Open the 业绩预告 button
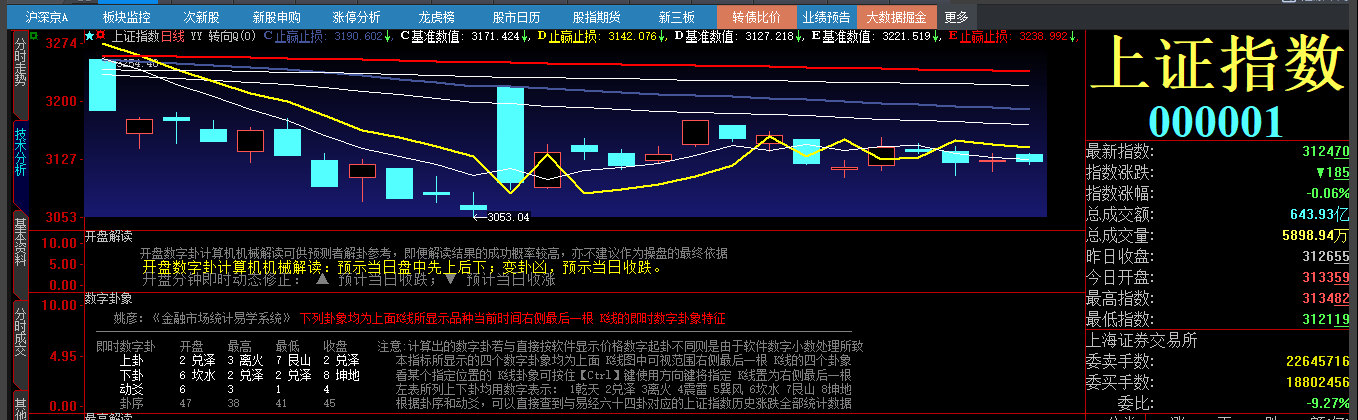 pyautogui.click(x=827, y=17)
